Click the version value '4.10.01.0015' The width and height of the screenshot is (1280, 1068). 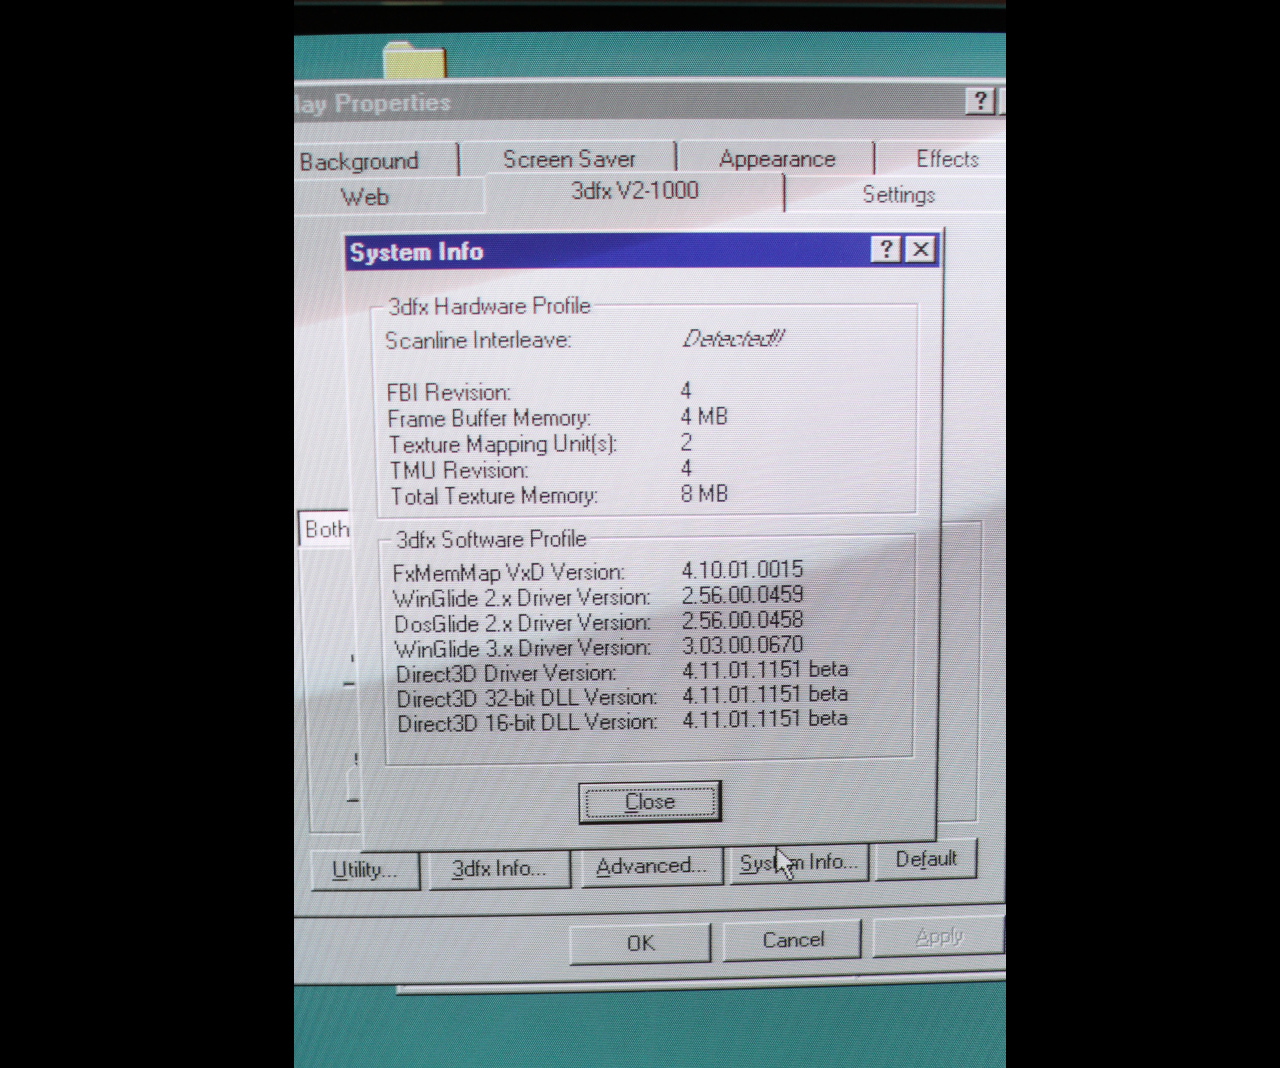(x=742, y=570)
